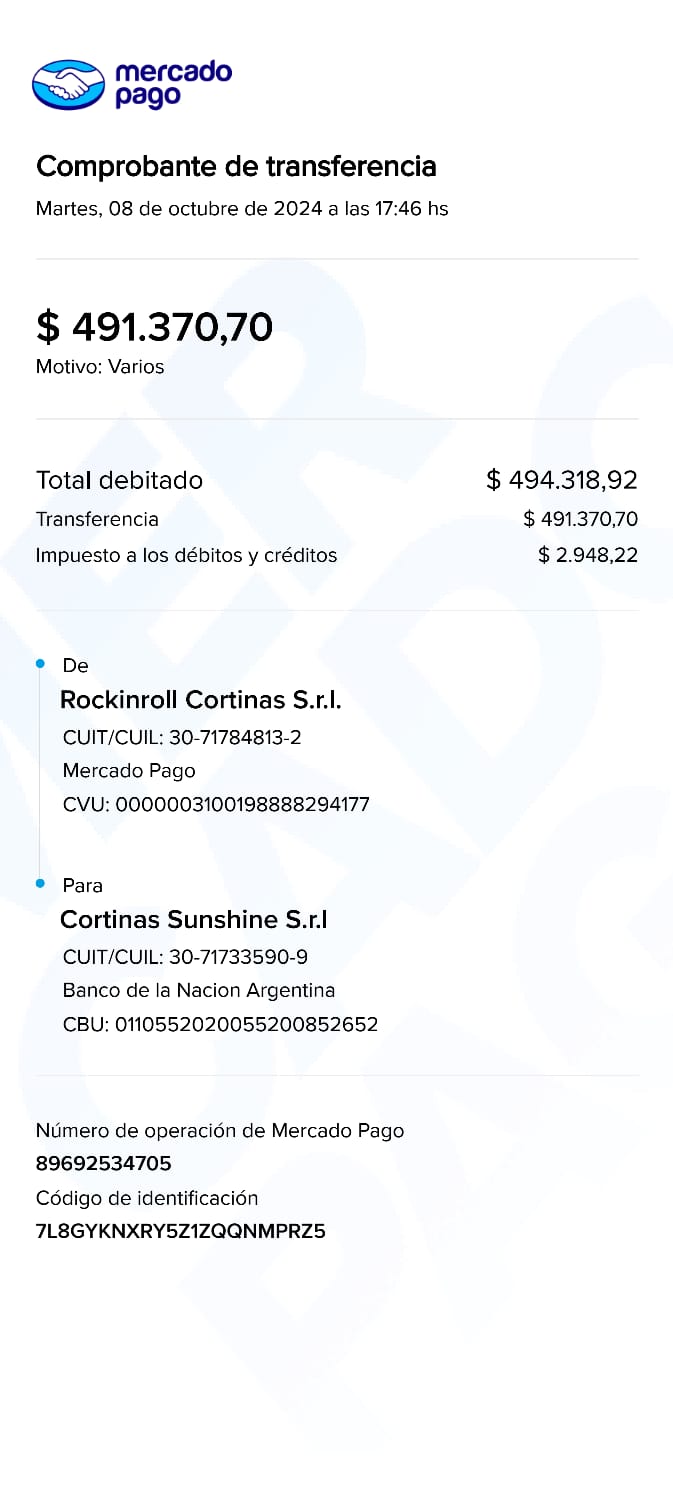Select the sender CVU number
Image resolution: width=673 pixels, height=1495 pixels.
click(216, 804)
